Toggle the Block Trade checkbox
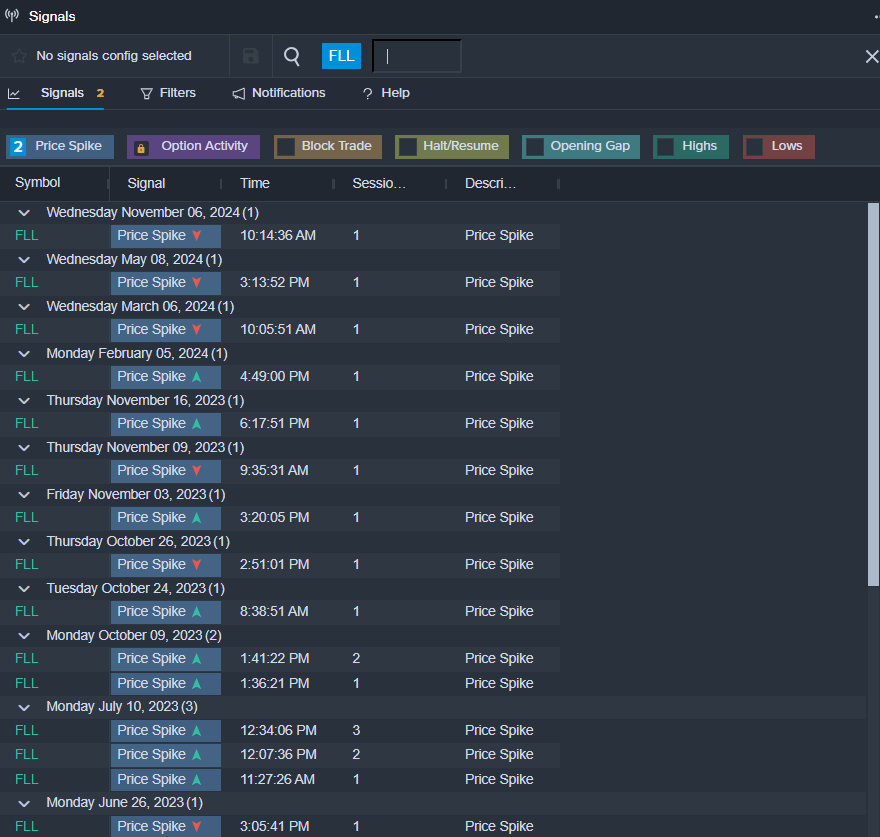Viewport: 880px width, 837px height. tap(286, 147)
